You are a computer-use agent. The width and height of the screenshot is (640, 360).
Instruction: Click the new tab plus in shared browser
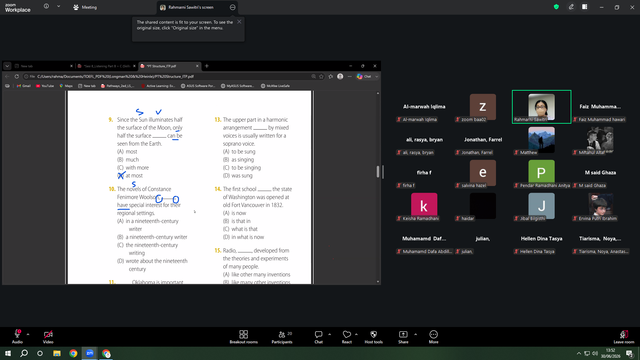tap(207, 66)
